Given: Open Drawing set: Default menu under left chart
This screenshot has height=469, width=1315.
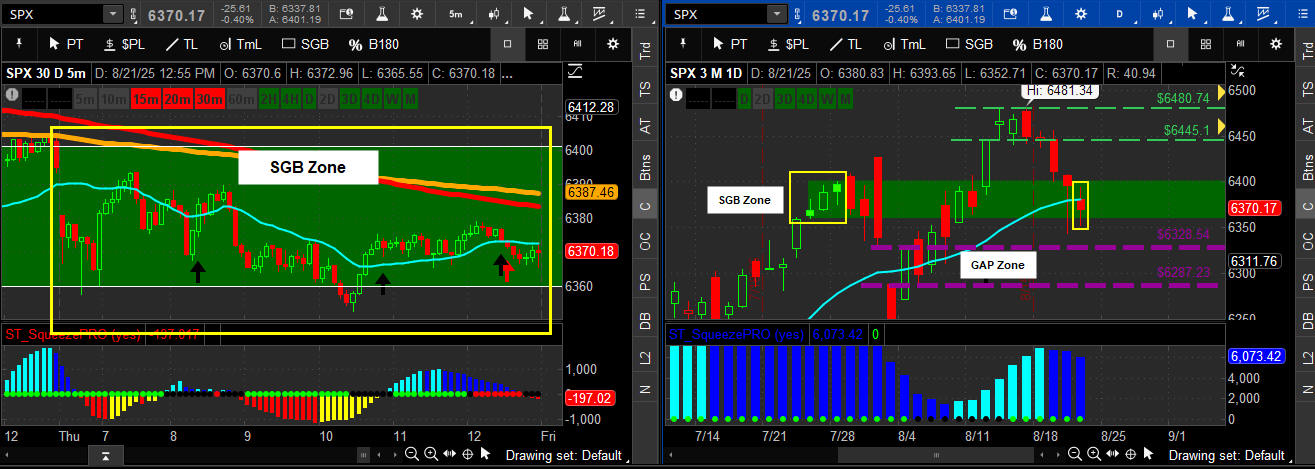Looking at the screenshot, I should click(x=566, y=455).
